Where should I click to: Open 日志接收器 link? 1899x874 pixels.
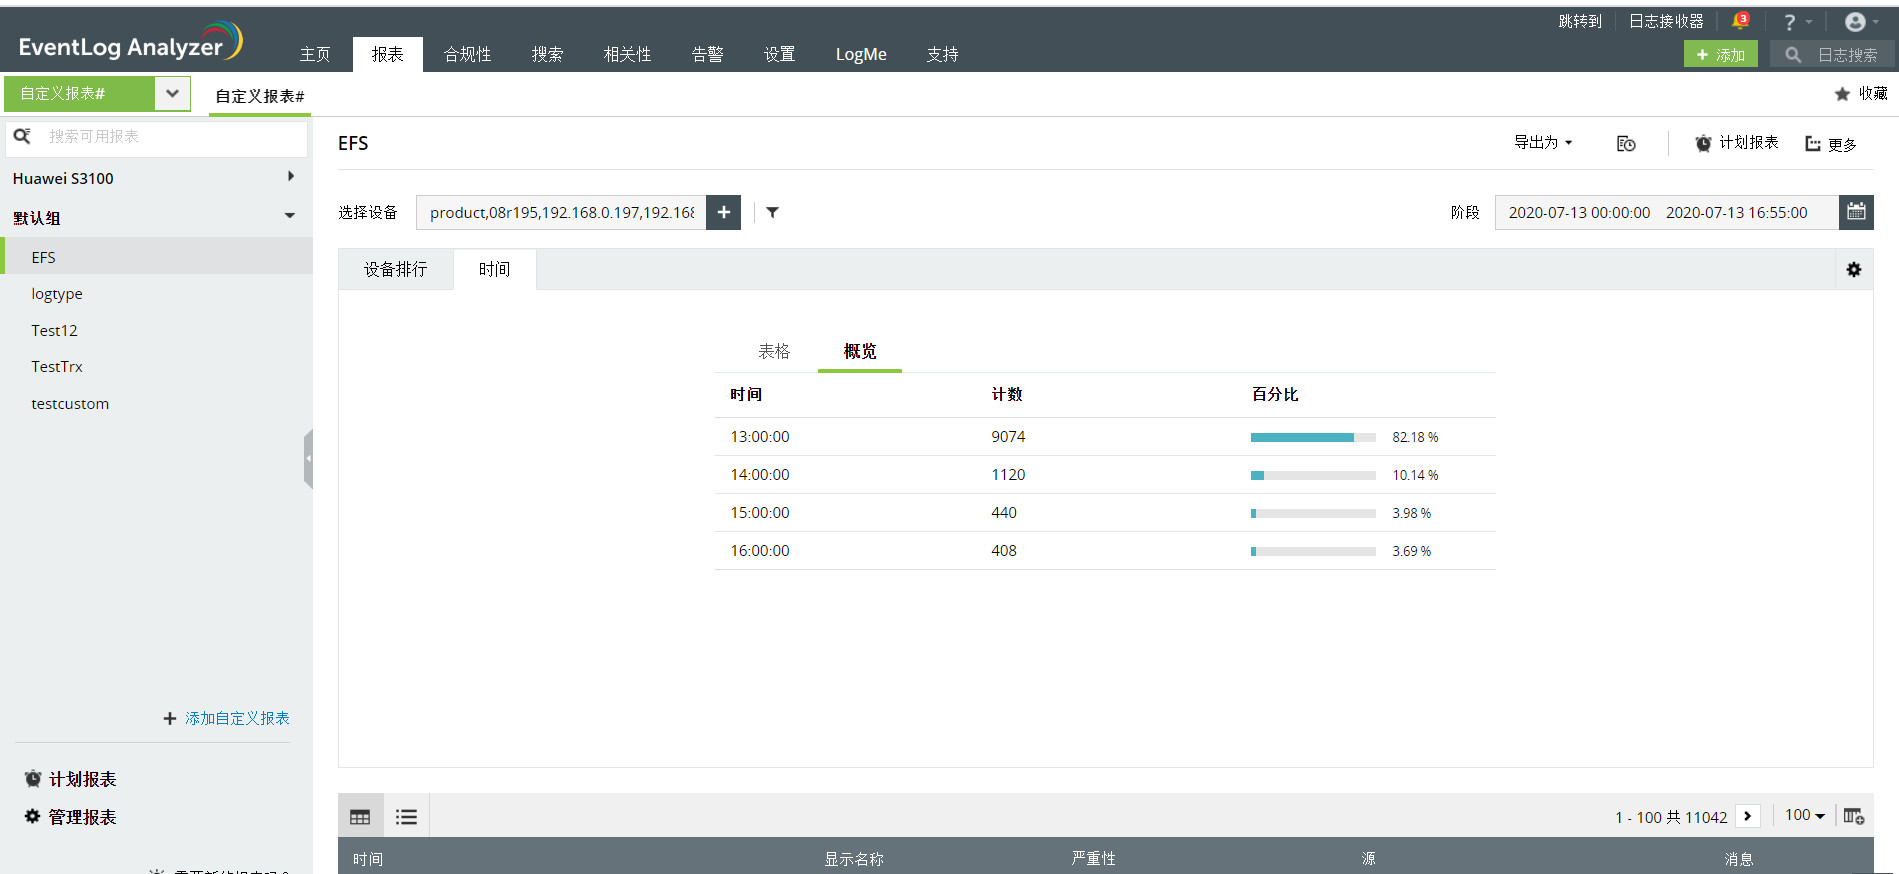1666,21
